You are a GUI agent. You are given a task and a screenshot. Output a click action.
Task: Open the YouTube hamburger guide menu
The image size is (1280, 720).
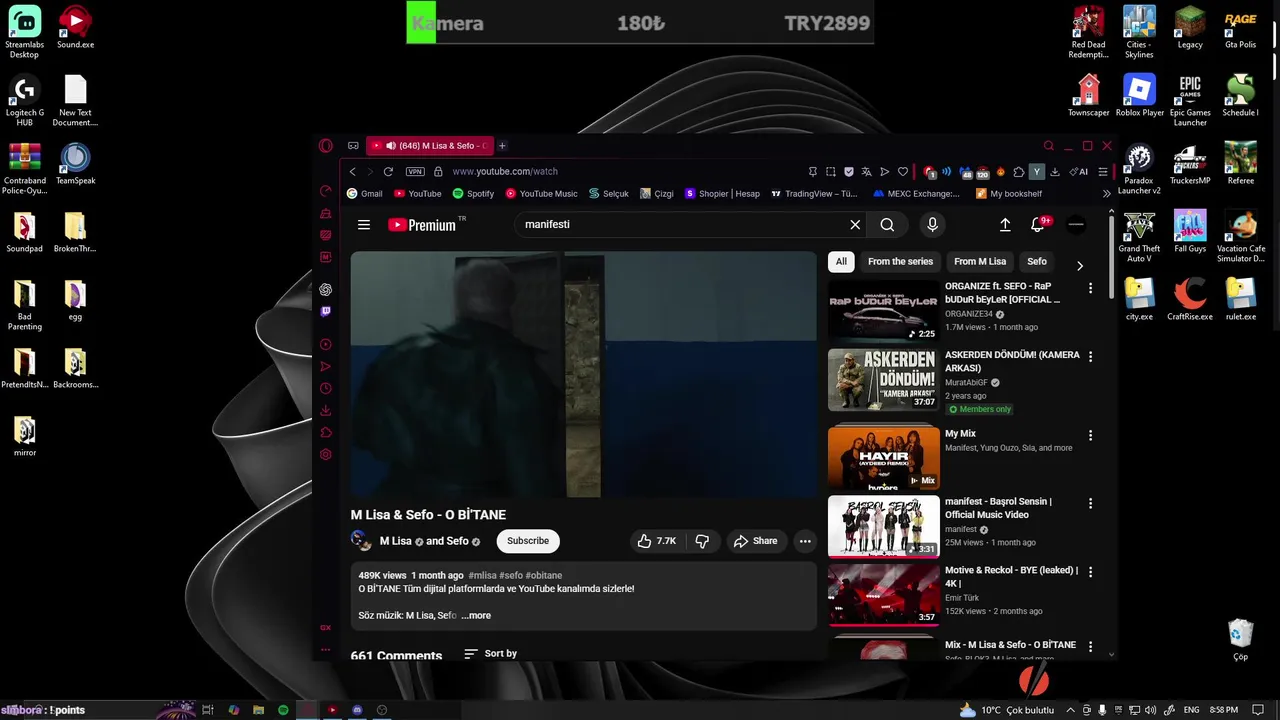tap(364, 225)
